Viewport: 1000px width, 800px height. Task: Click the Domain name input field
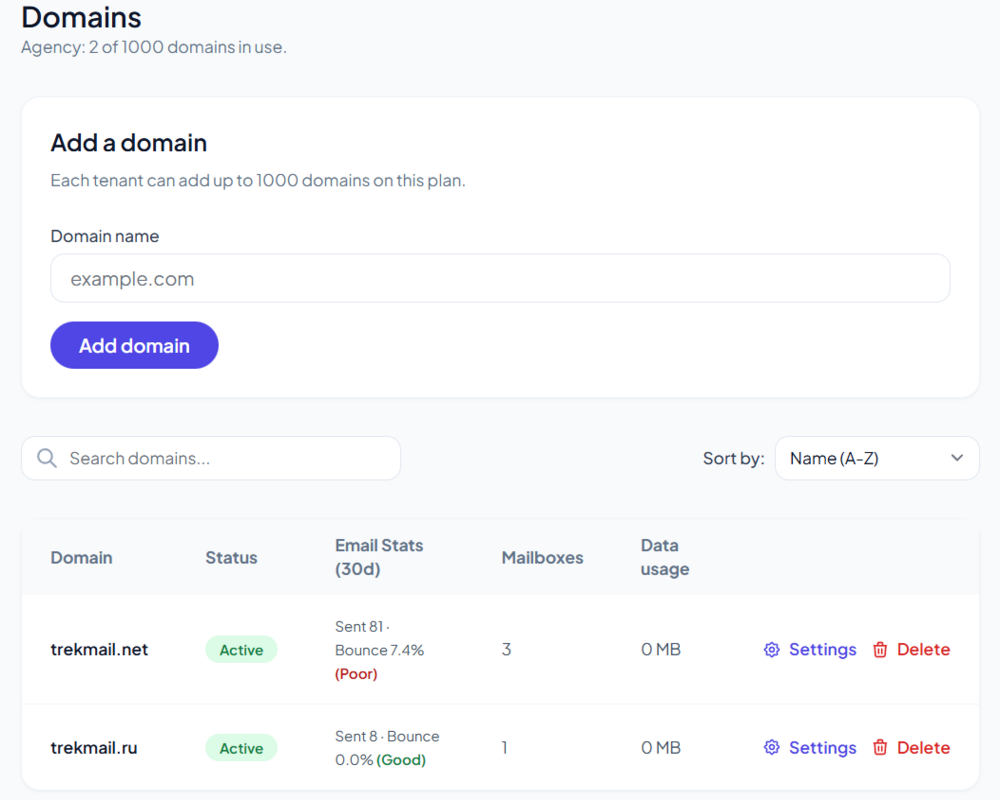click(x=500, y=278)
